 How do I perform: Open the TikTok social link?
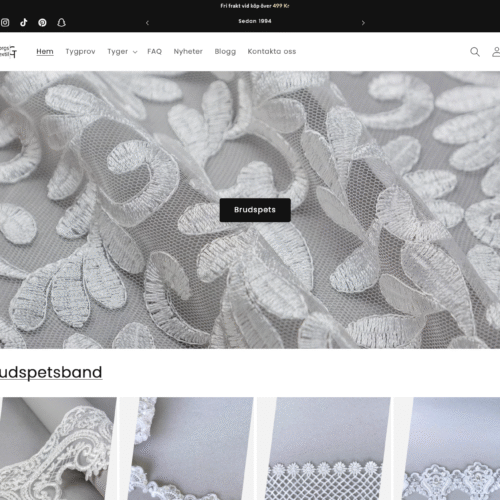(x=23, y=23)
